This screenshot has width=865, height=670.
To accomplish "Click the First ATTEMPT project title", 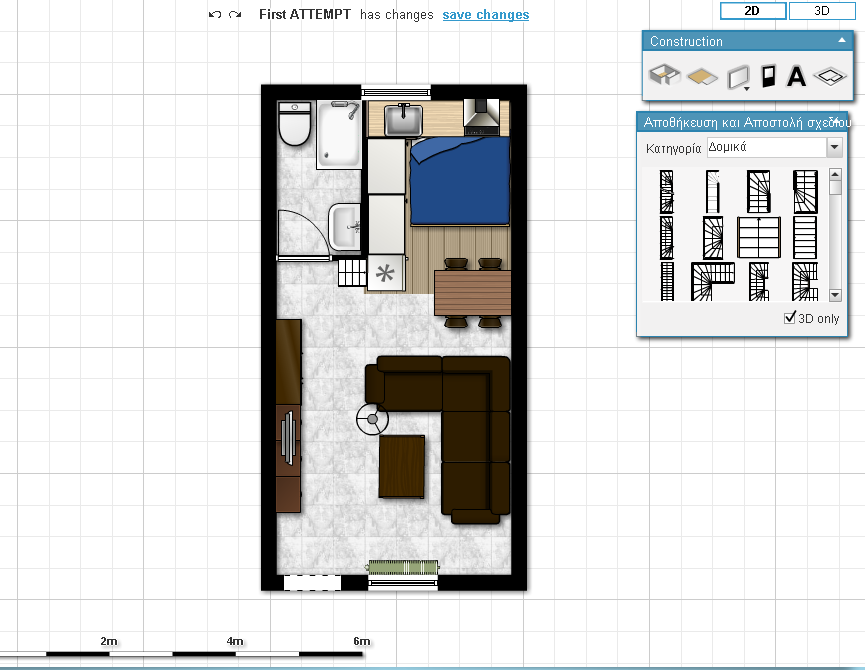I will (304, 15).
